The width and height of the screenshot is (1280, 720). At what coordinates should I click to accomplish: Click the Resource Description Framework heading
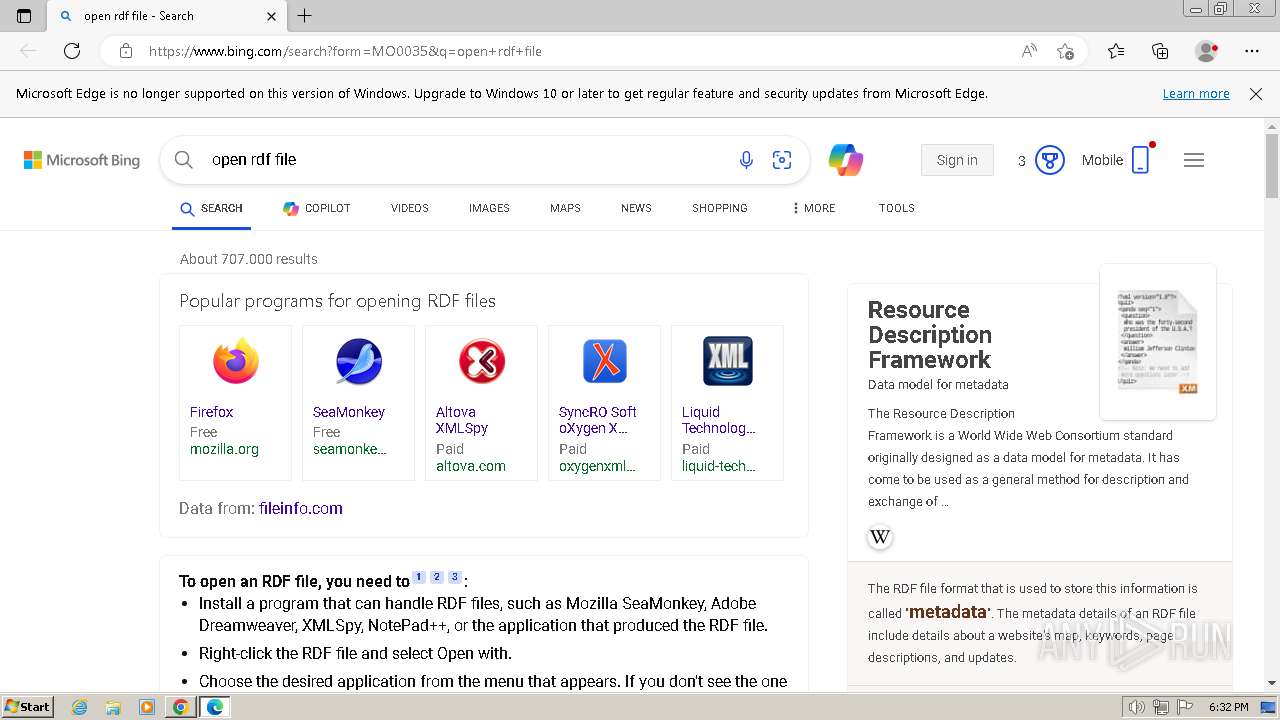(930, 335)
